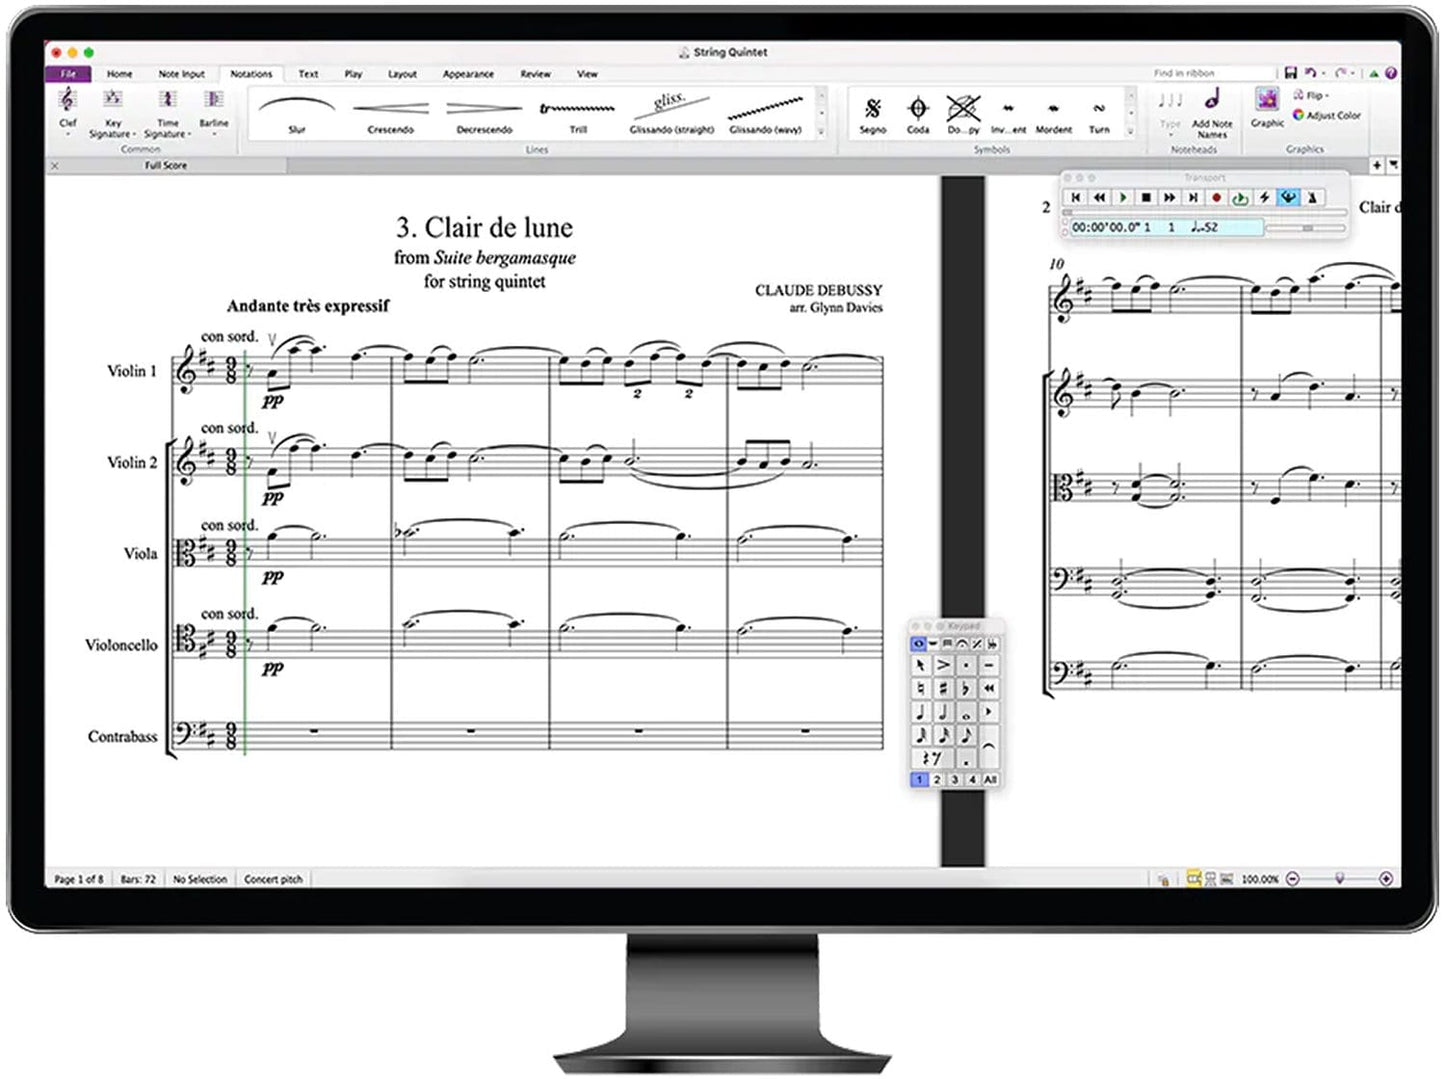Toggle Repeat playback in the Transport
1445x1079 pixels.
pos(1238,198)
